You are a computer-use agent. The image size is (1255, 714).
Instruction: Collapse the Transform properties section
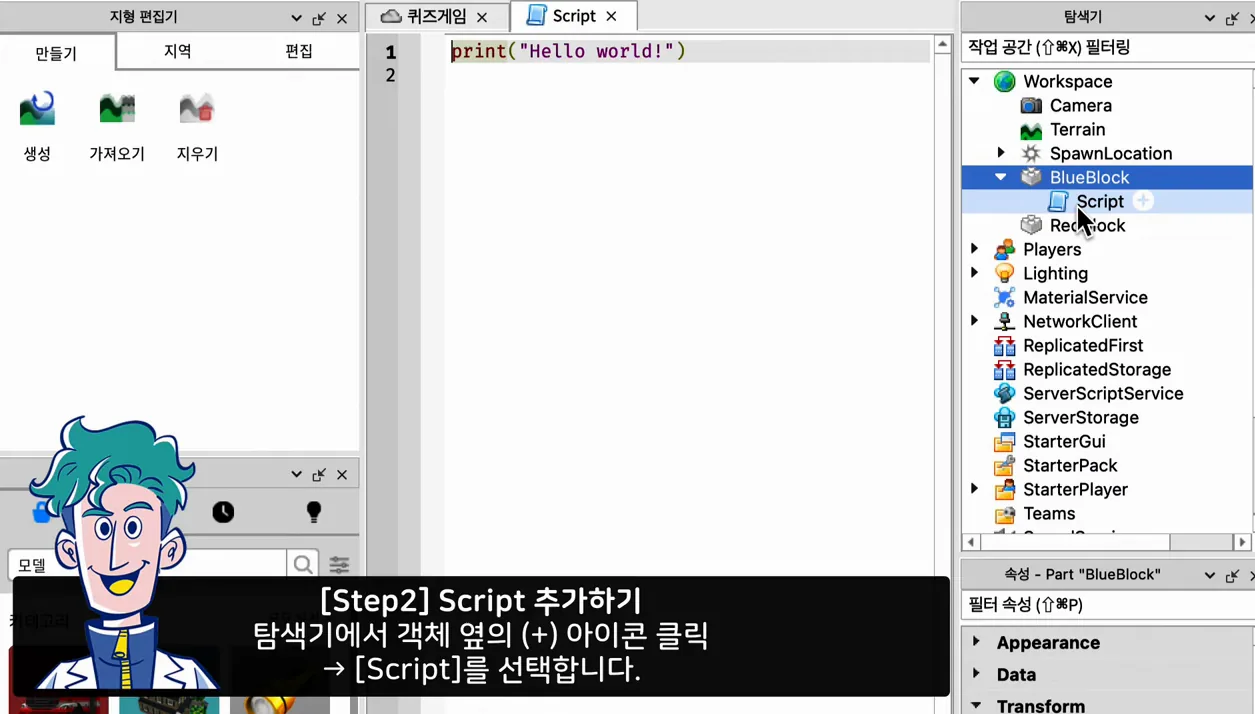976,705
